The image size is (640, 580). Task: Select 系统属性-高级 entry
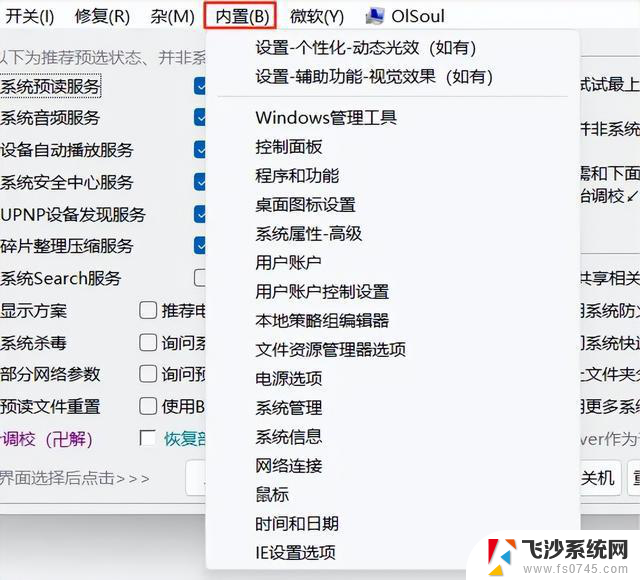[309, 234]
